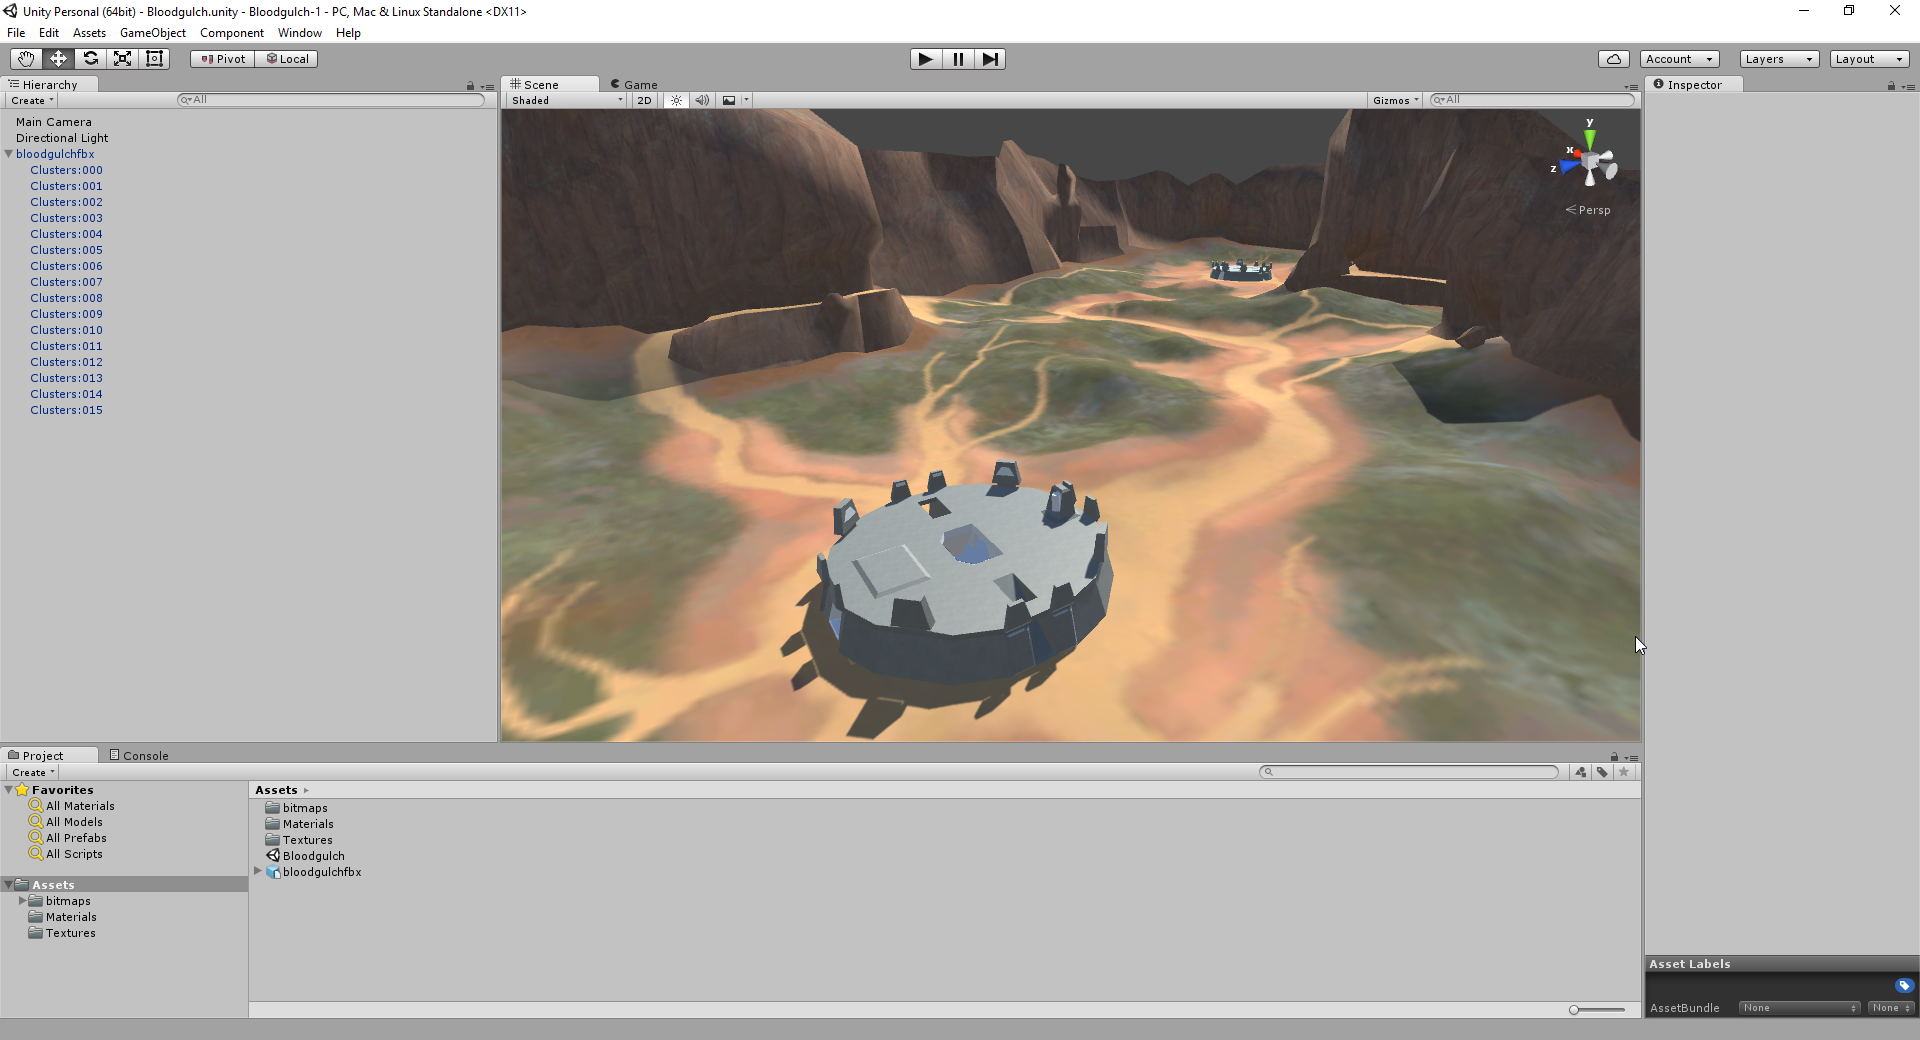Collapse the Assets tree in Project
Image resolution: width=1920 pixels, height=1040 pixels.
[9, 885]
